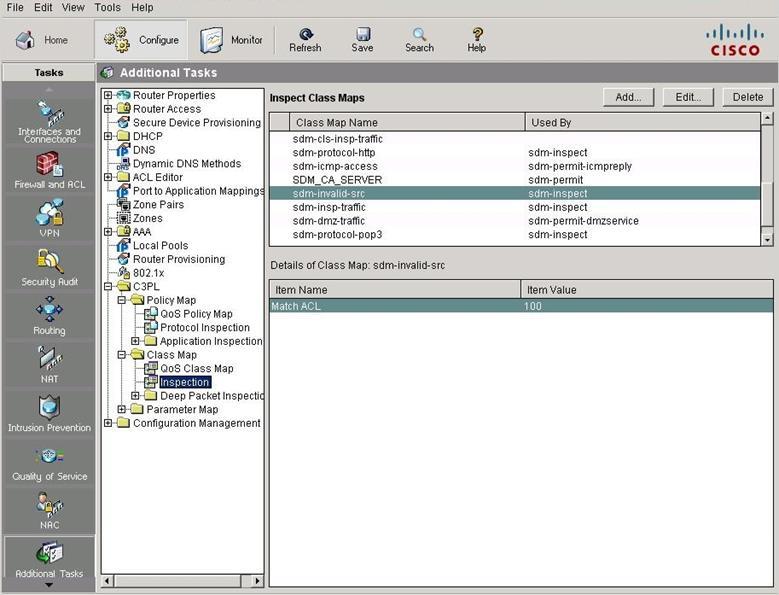The height and width of the screenshot is (595, 779).
Task: Expand the Router Access node
Action: tap(108, 109)
